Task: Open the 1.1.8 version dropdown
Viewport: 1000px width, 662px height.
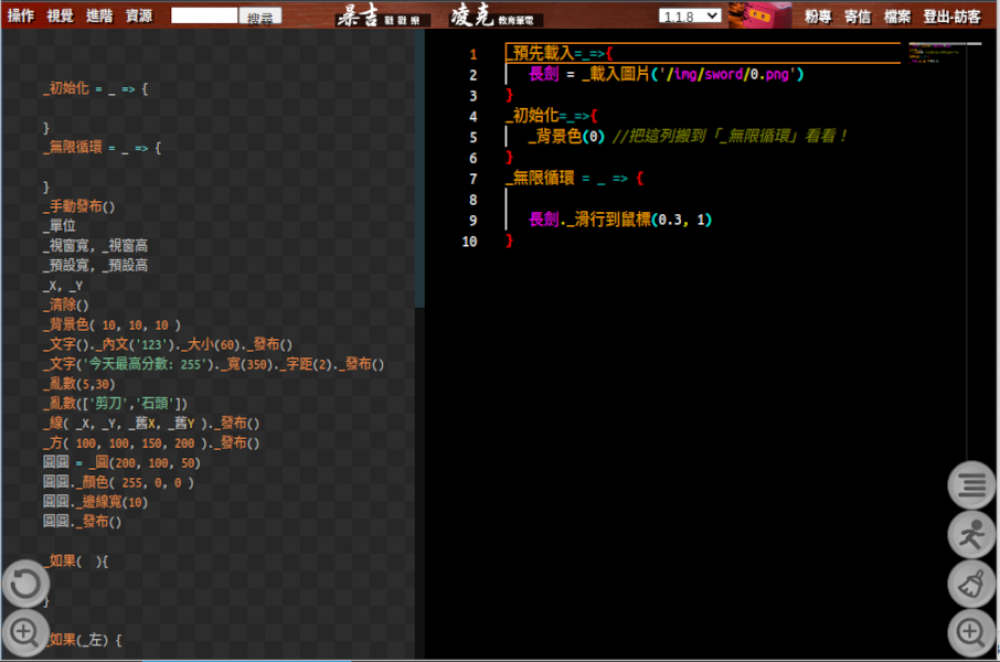Action: pos(690,15)
